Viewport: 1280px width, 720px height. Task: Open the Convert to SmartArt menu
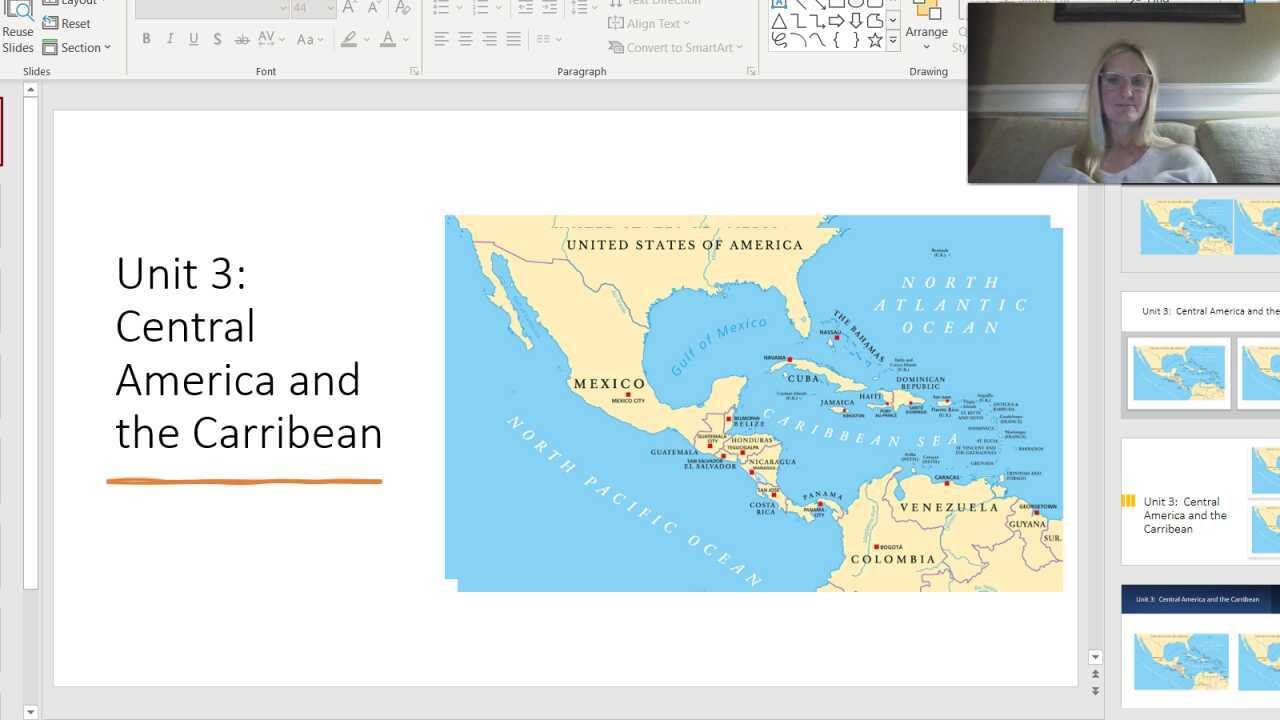click(676, 47)
